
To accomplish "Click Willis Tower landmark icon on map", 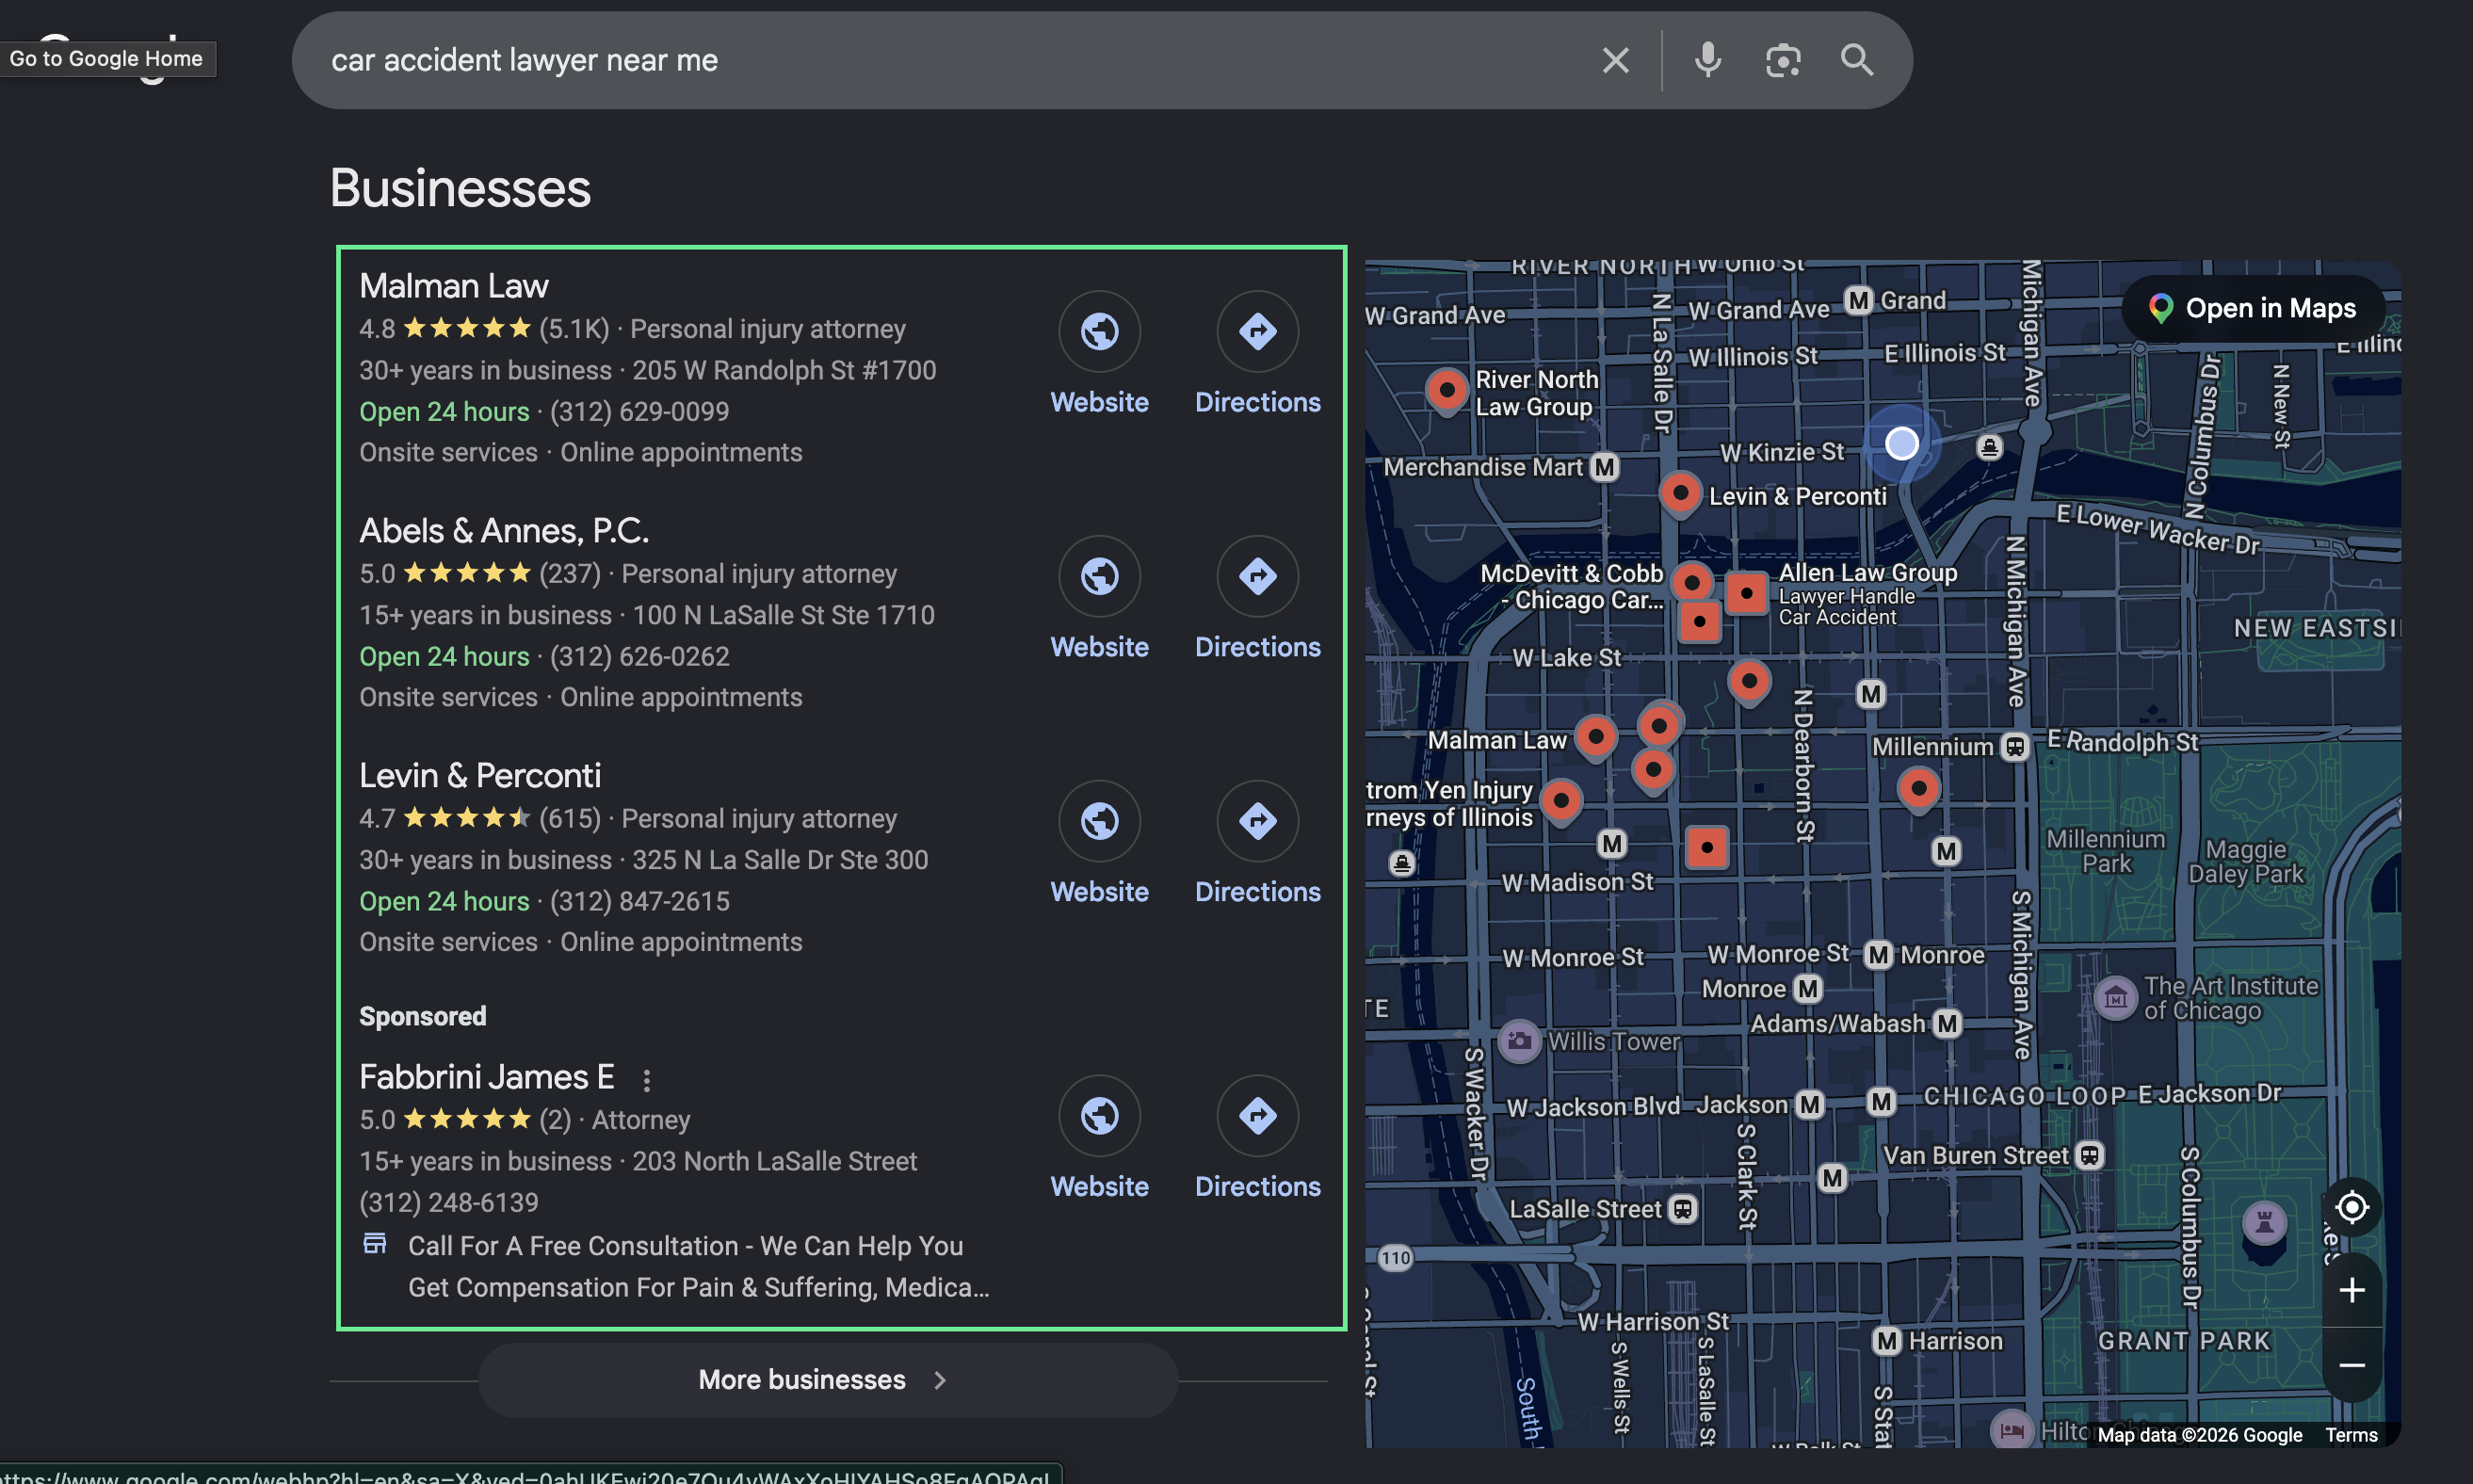I will click(1519, 1041).
